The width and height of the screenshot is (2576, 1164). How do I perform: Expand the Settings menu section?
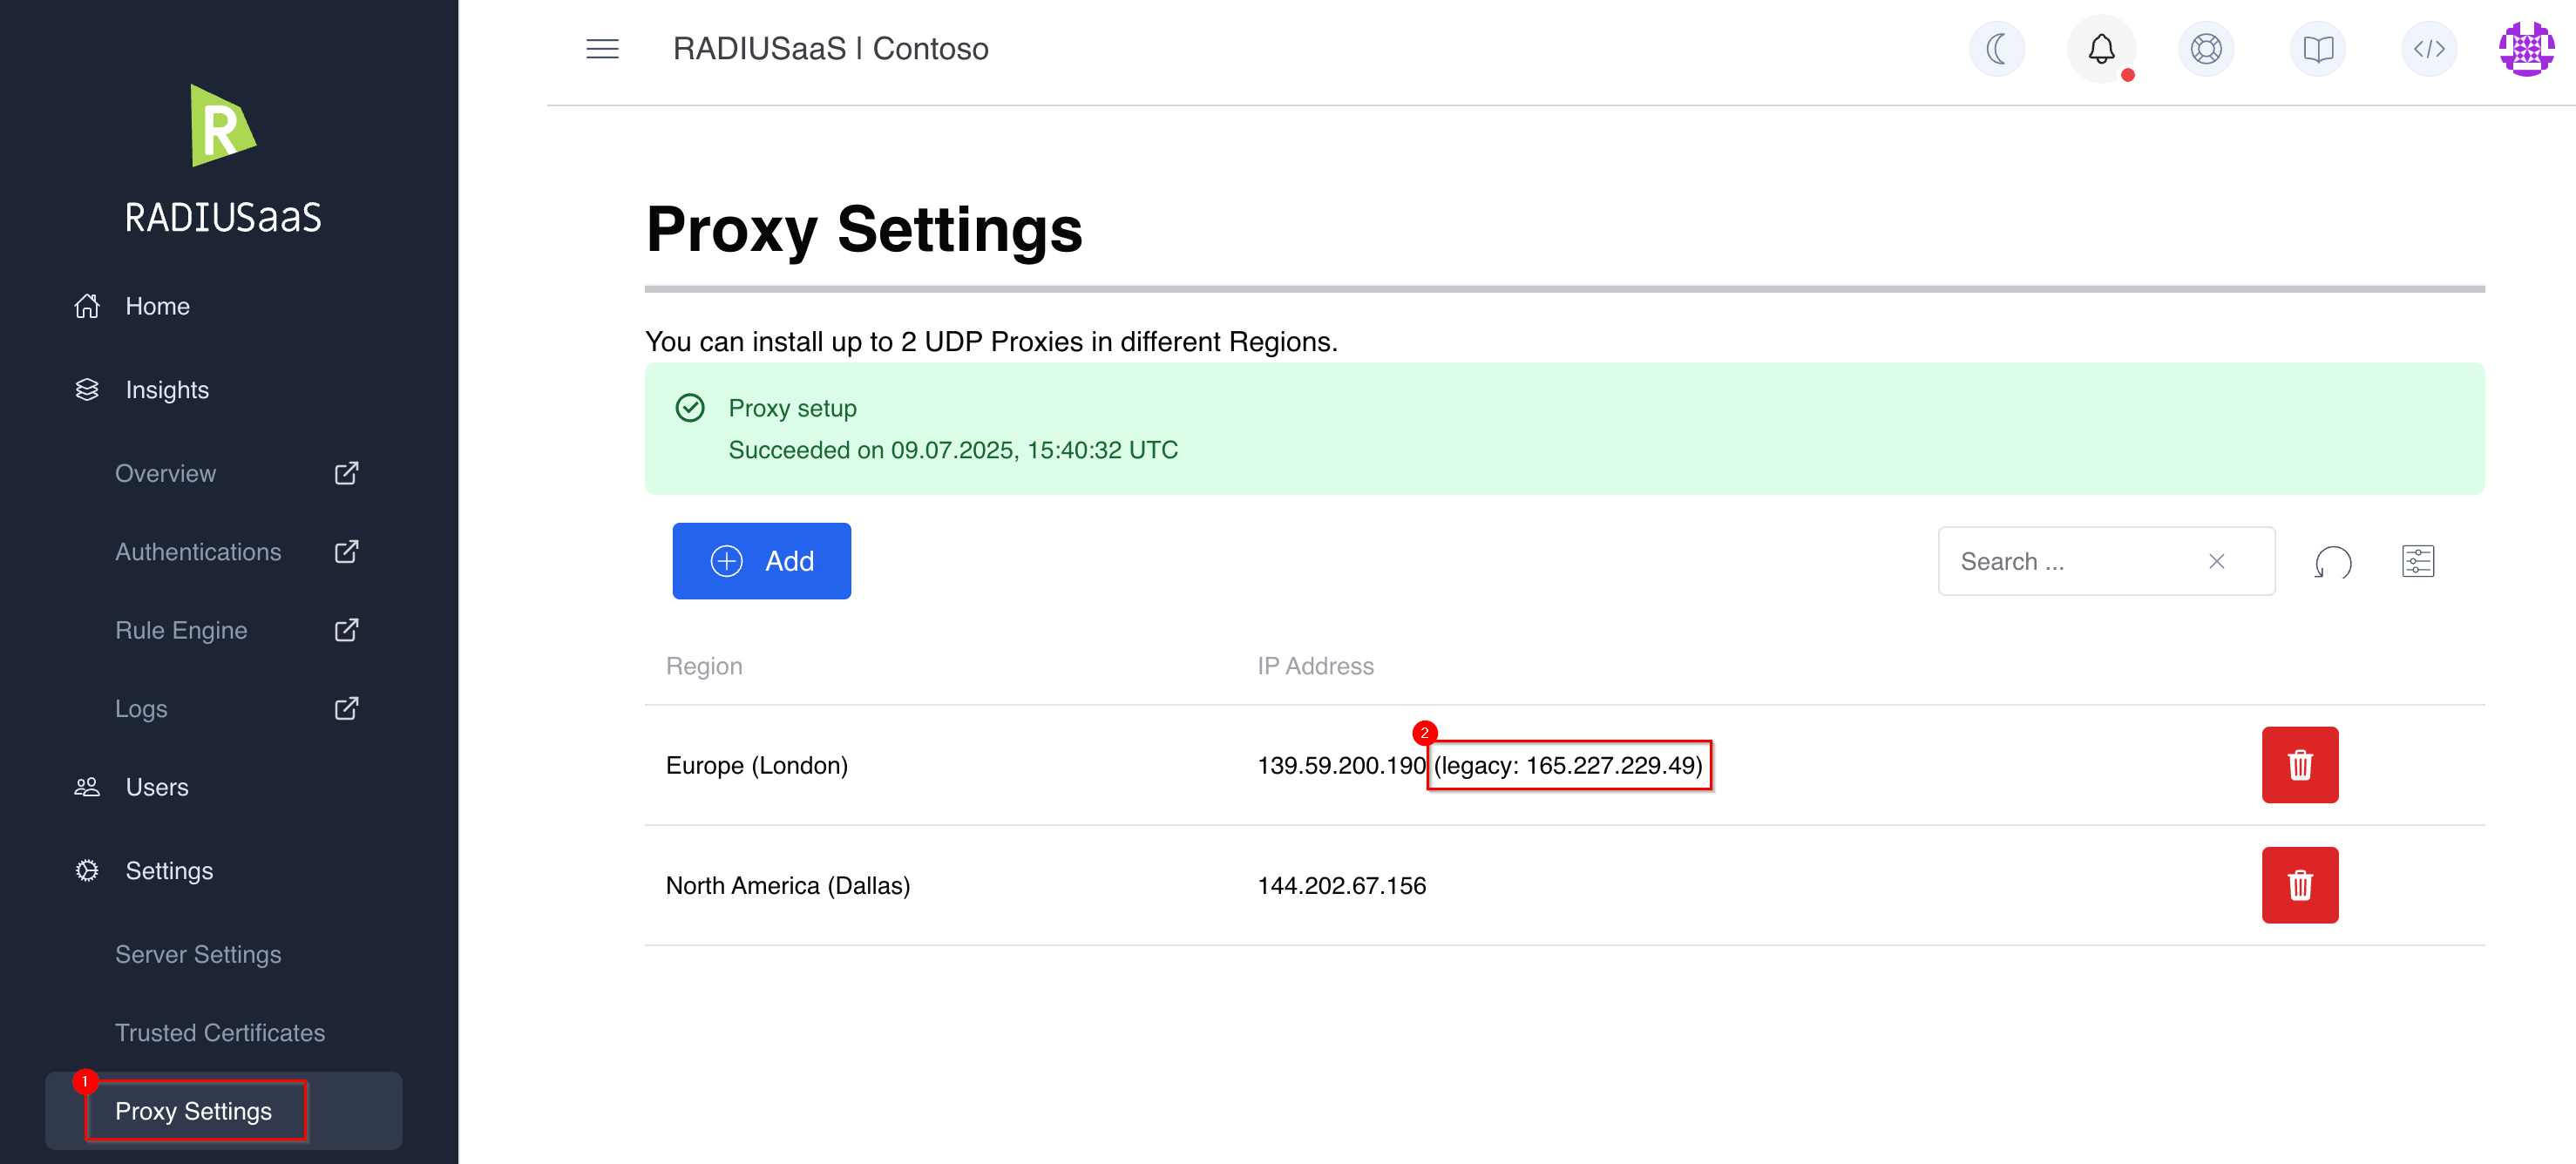coord(169,871)
